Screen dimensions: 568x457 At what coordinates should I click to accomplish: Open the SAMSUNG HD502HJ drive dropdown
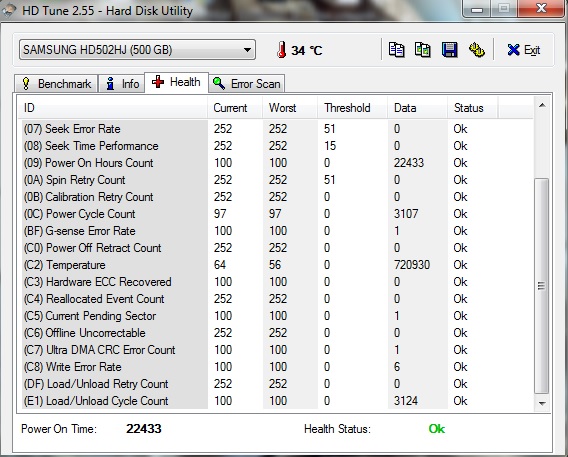[137, 50]
